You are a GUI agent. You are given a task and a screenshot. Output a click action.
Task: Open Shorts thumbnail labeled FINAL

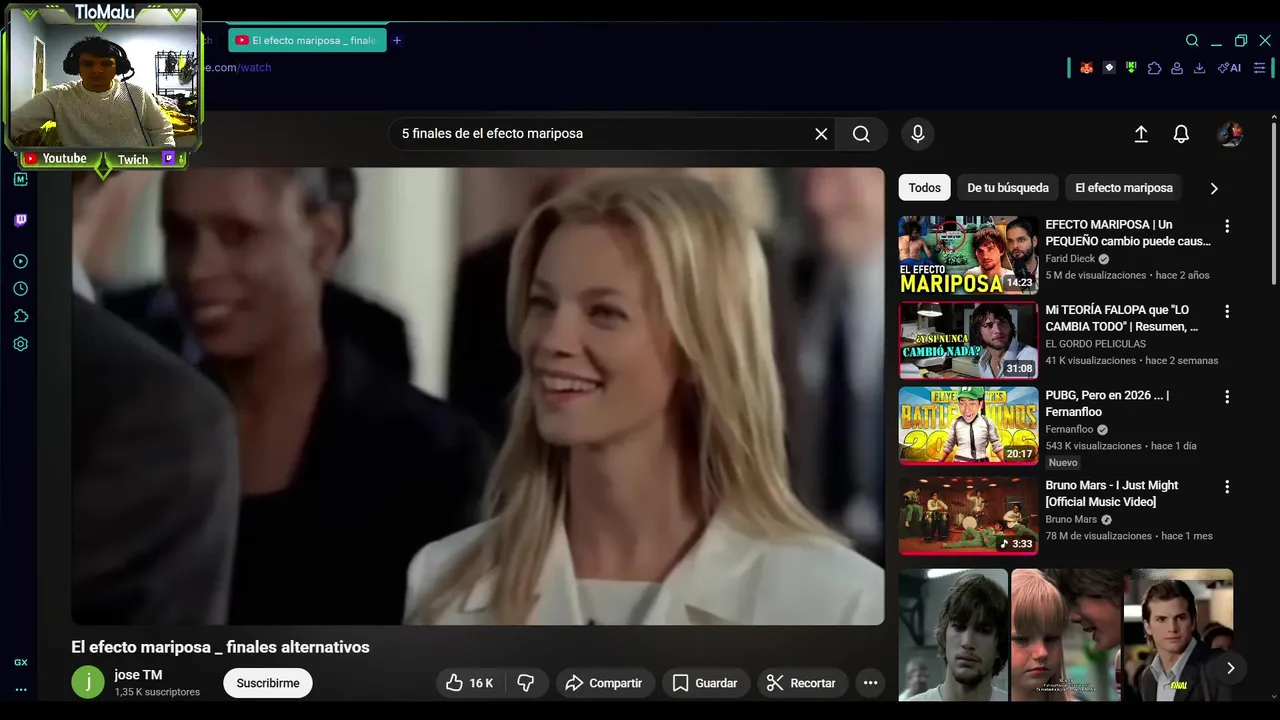[x=1179, y=635]
